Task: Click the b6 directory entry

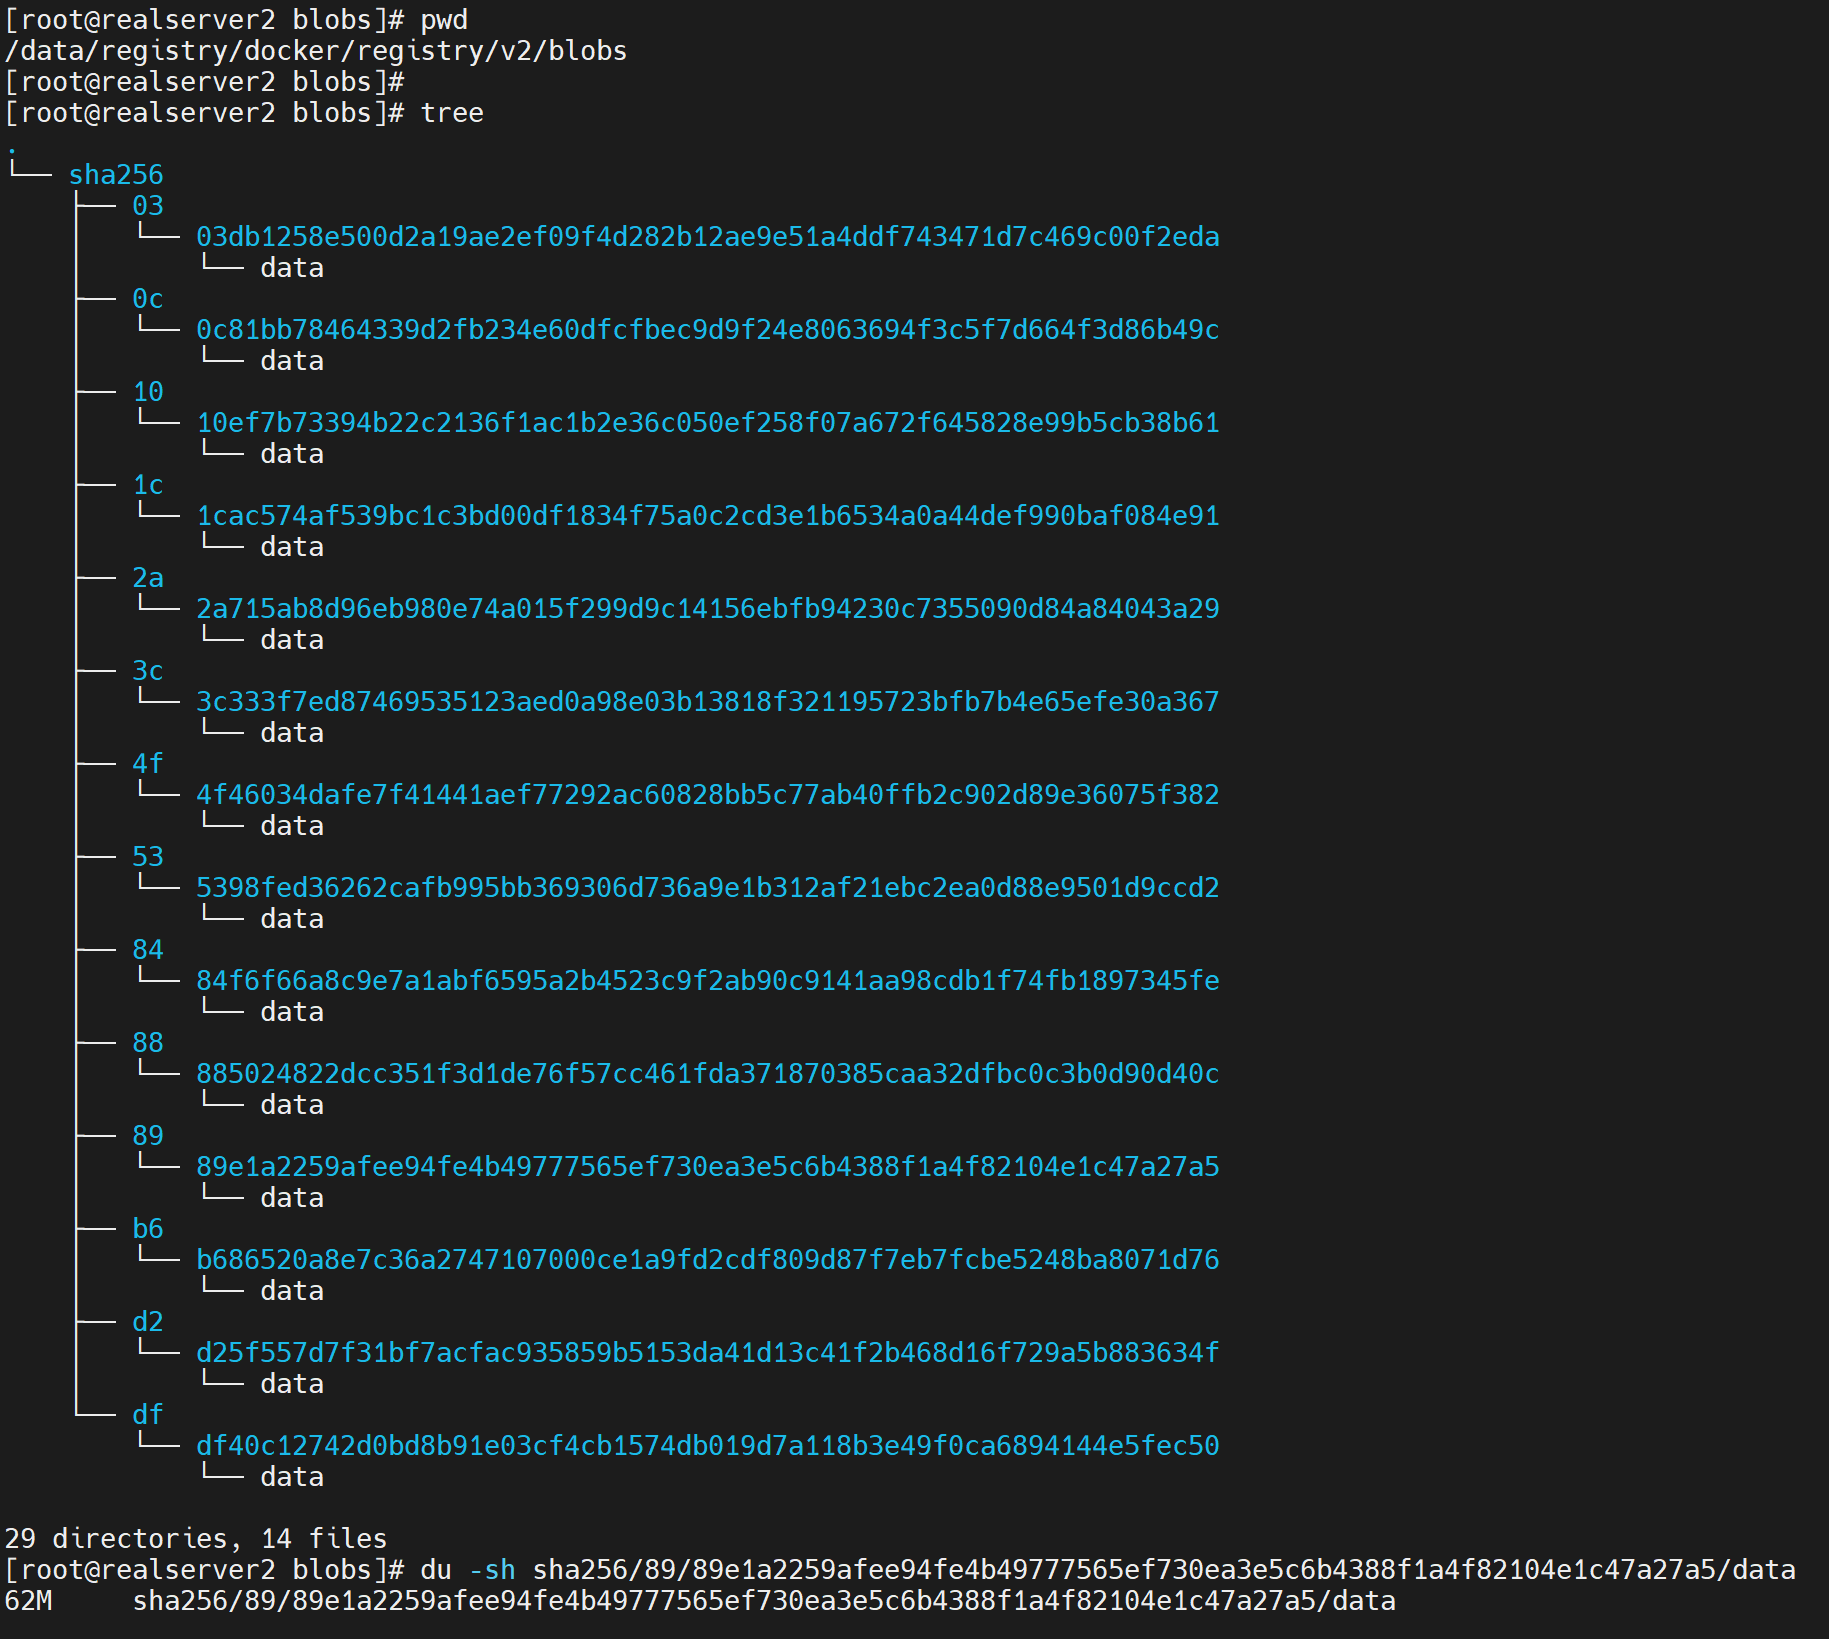Action: coord(147,1229)
